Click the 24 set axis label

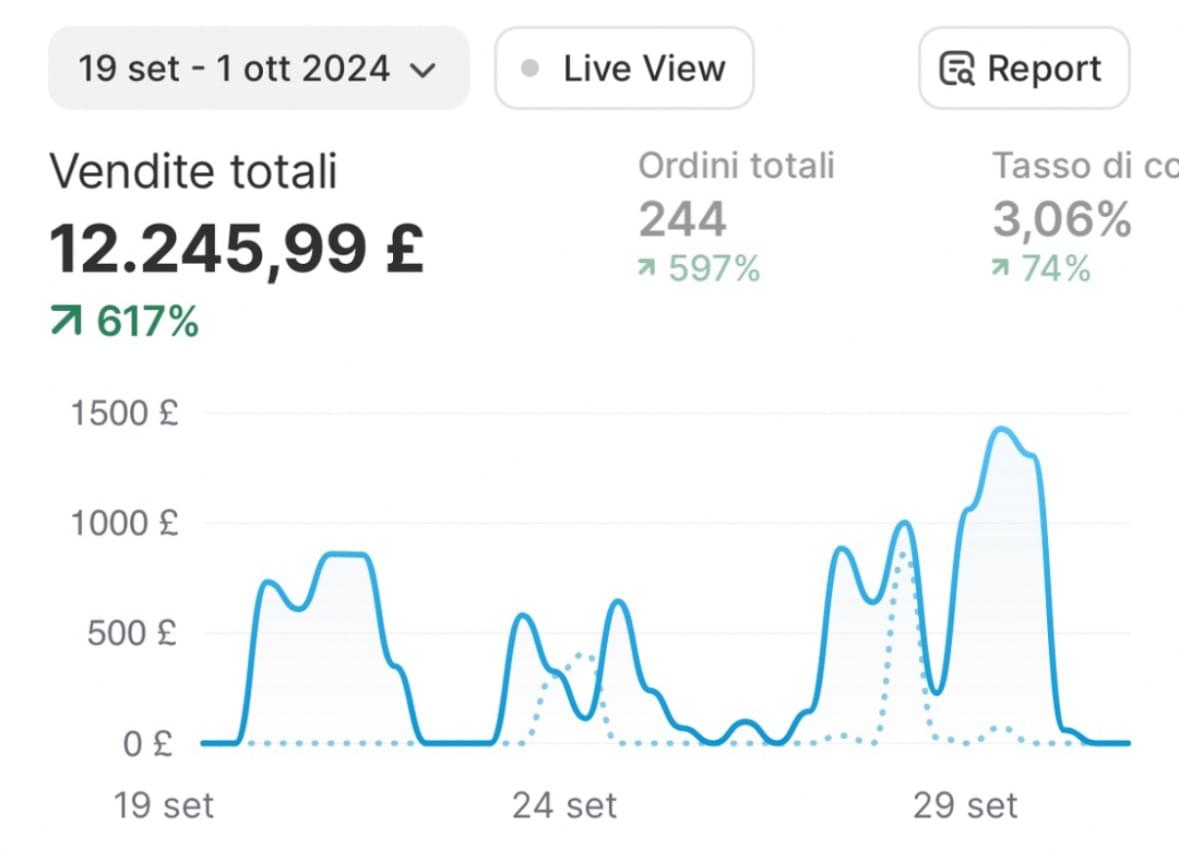[x=565, y=805]
